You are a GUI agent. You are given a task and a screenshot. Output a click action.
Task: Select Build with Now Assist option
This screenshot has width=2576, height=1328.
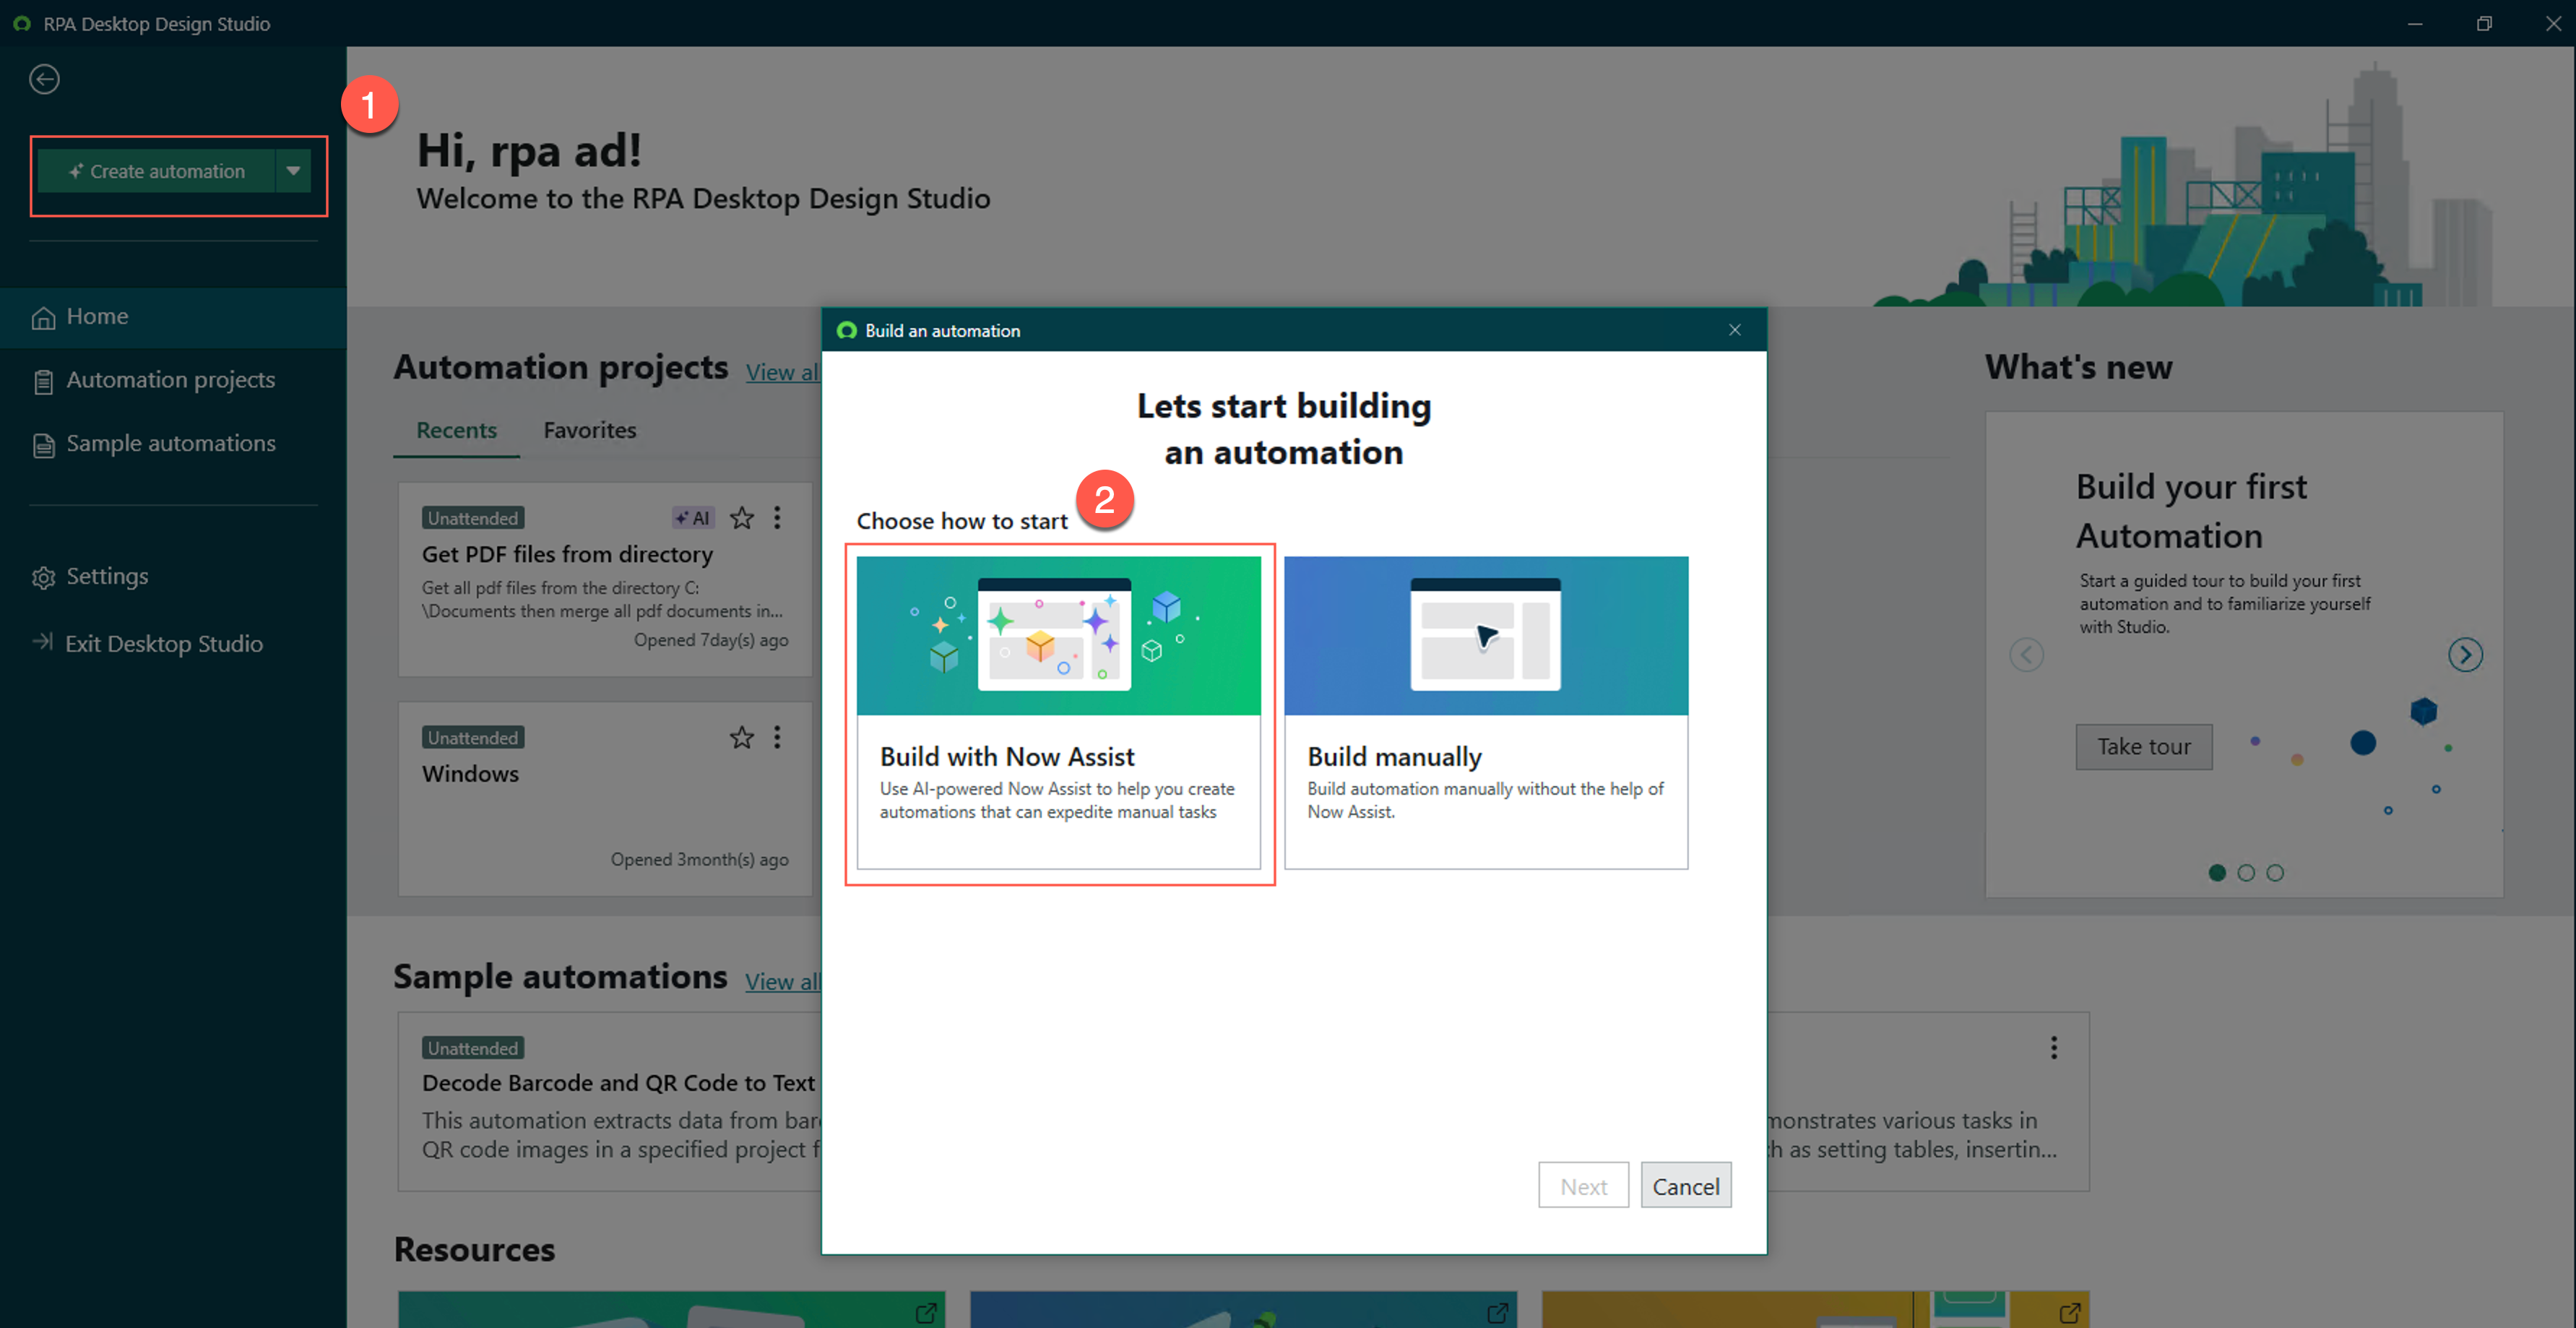tap(1059, 713)
